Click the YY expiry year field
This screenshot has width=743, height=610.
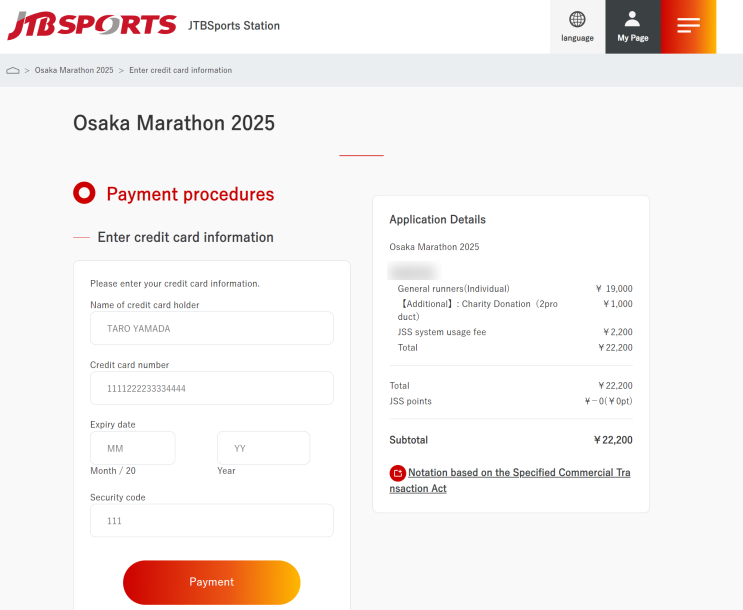tap(263, 448)
